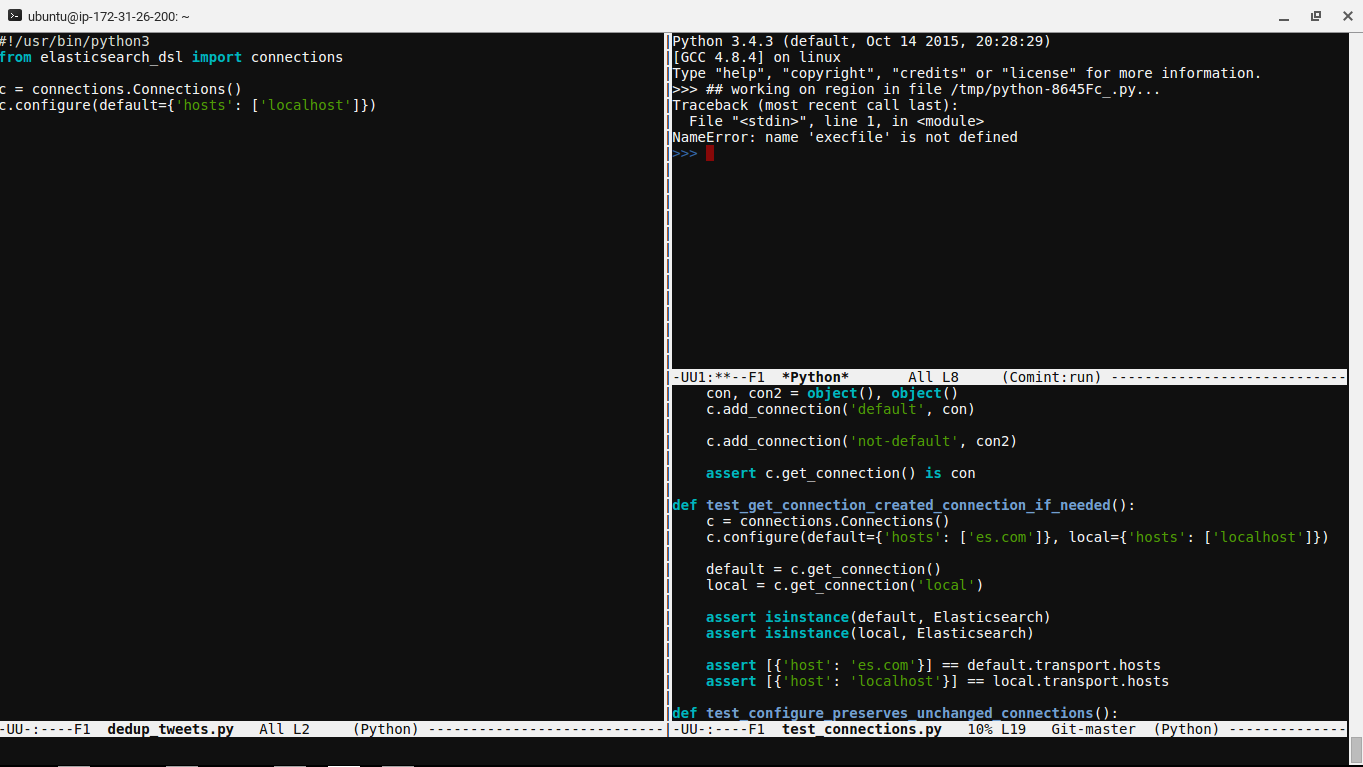
Task: Click the 'from elasticsearch_dsl import connections' line
Action: [171, 57]
